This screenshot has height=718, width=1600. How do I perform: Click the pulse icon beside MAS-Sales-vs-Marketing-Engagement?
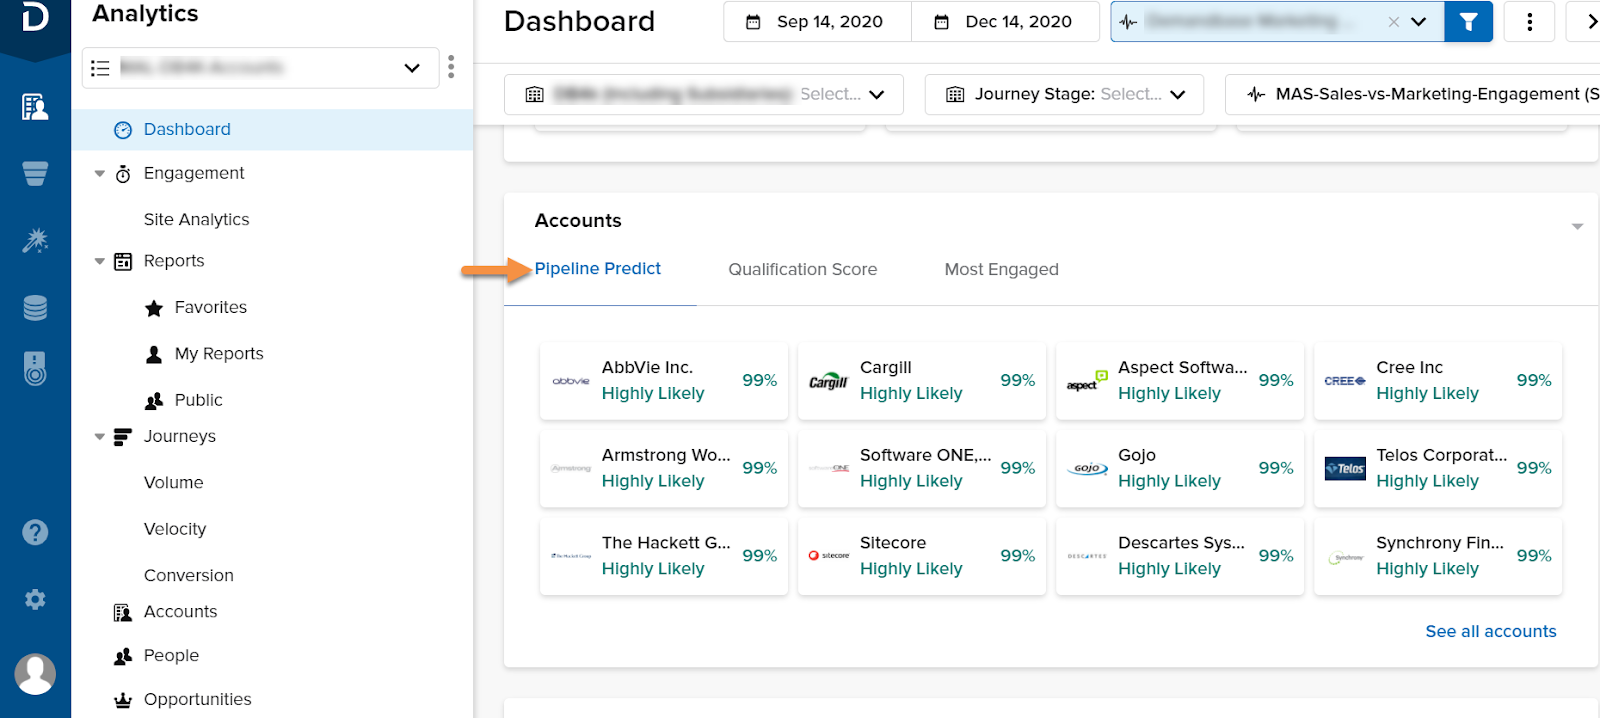click(1256, 94)
